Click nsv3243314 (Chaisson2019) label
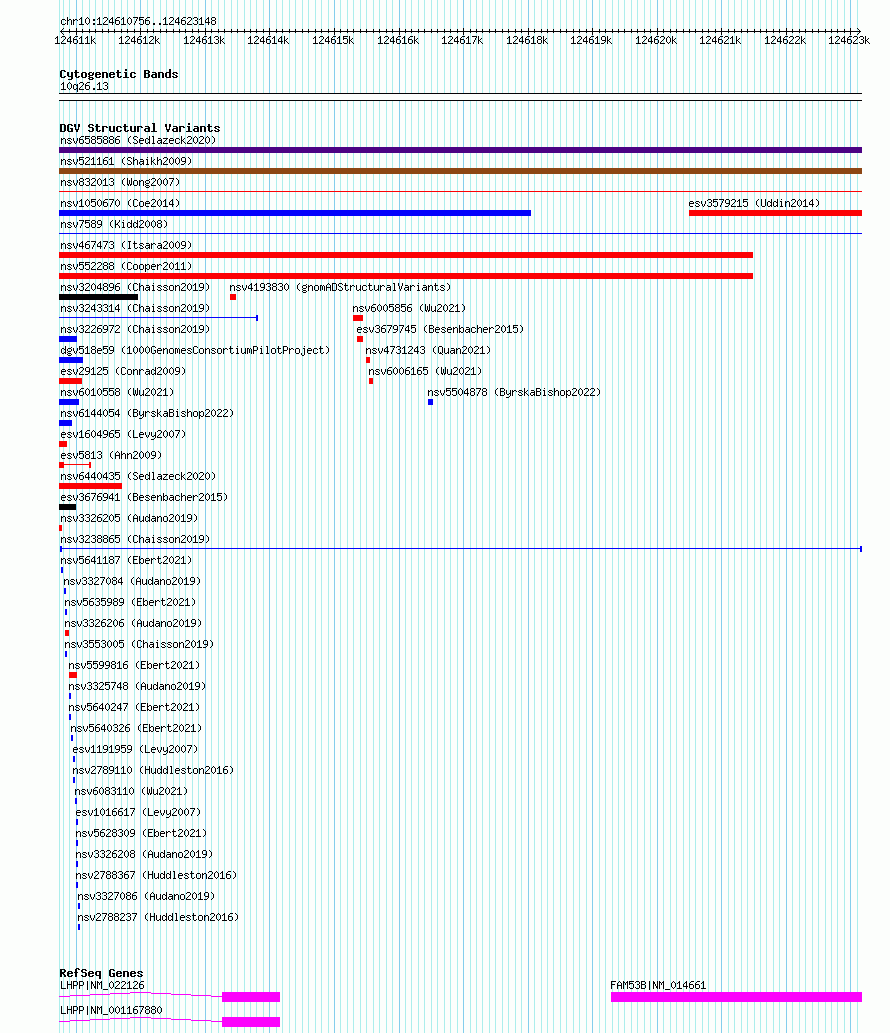The width and height of the screenshot is (890, 1033). pos(135,309)
